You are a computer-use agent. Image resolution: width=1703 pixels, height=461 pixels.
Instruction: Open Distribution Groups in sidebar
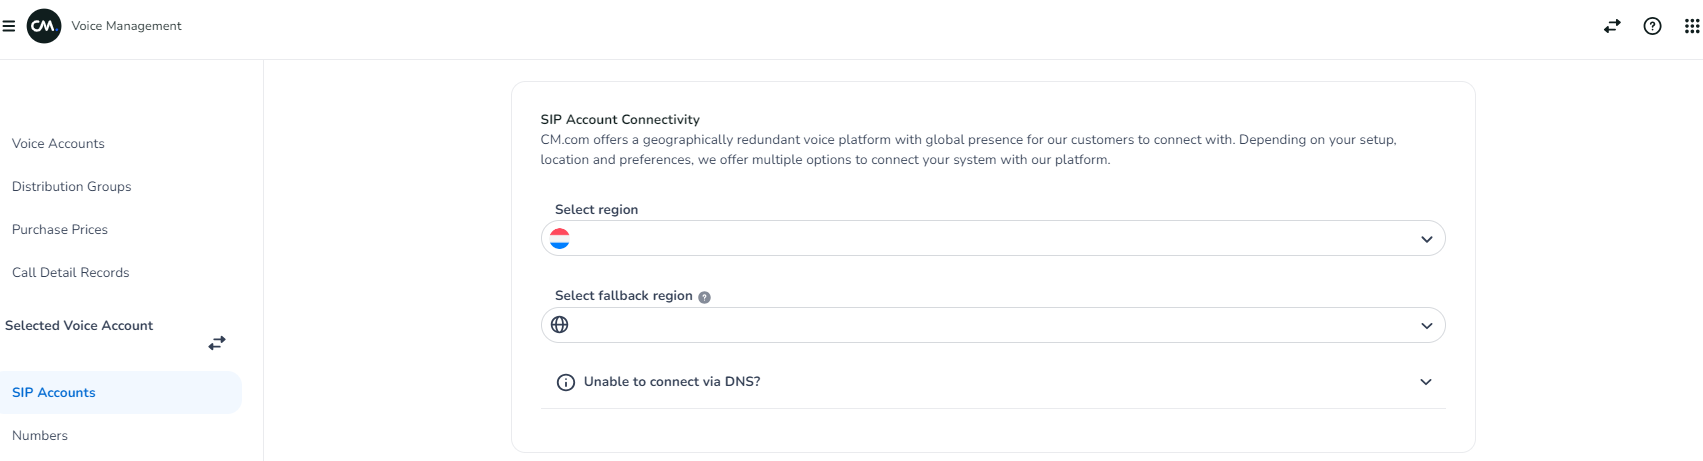click(72, 187)
